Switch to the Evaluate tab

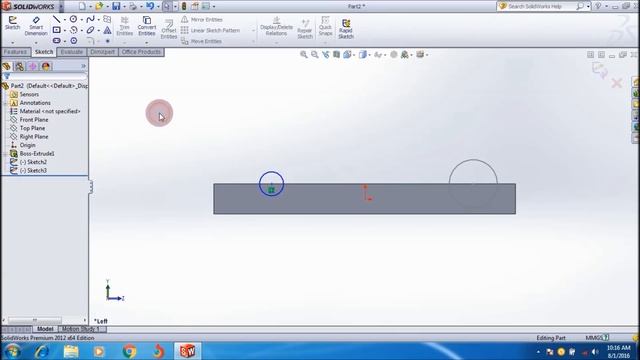71,52
